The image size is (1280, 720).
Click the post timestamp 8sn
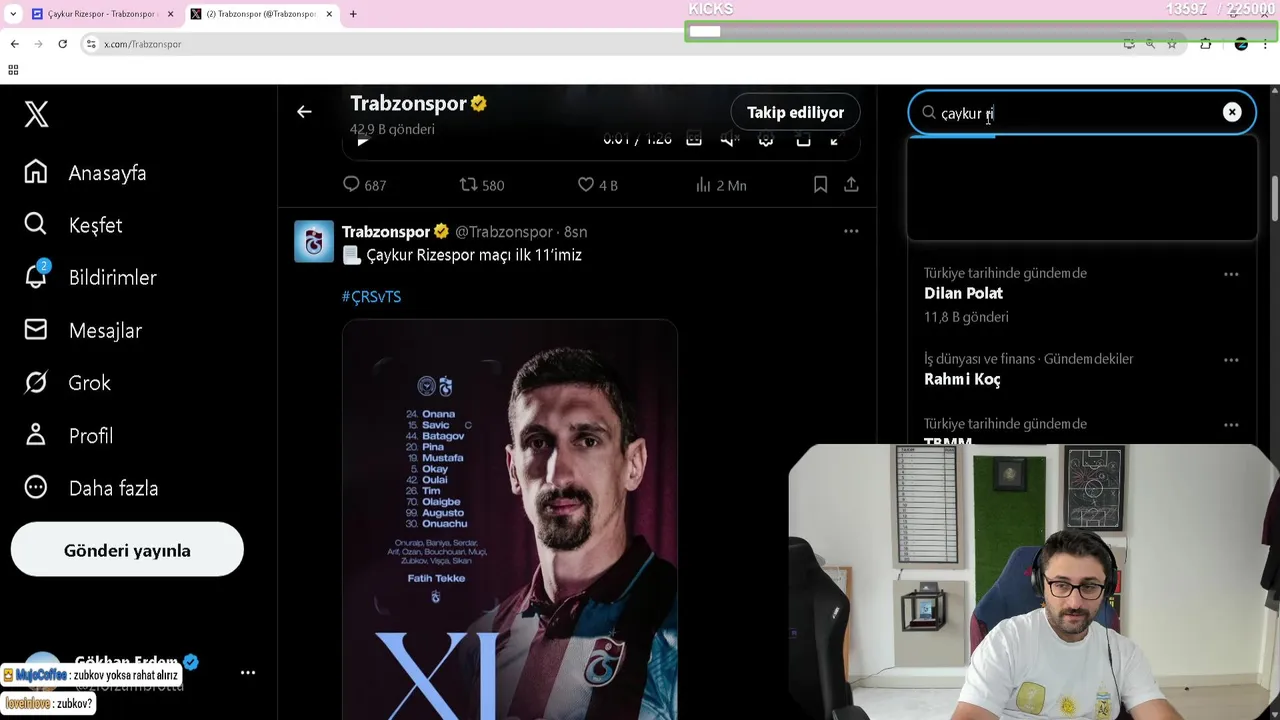pyautogui.click(x=575, y=232)
